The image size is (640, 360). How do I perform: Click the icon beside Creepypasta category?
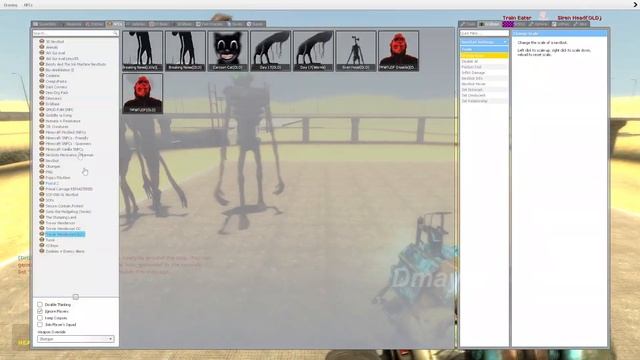(x=42, y=81)
